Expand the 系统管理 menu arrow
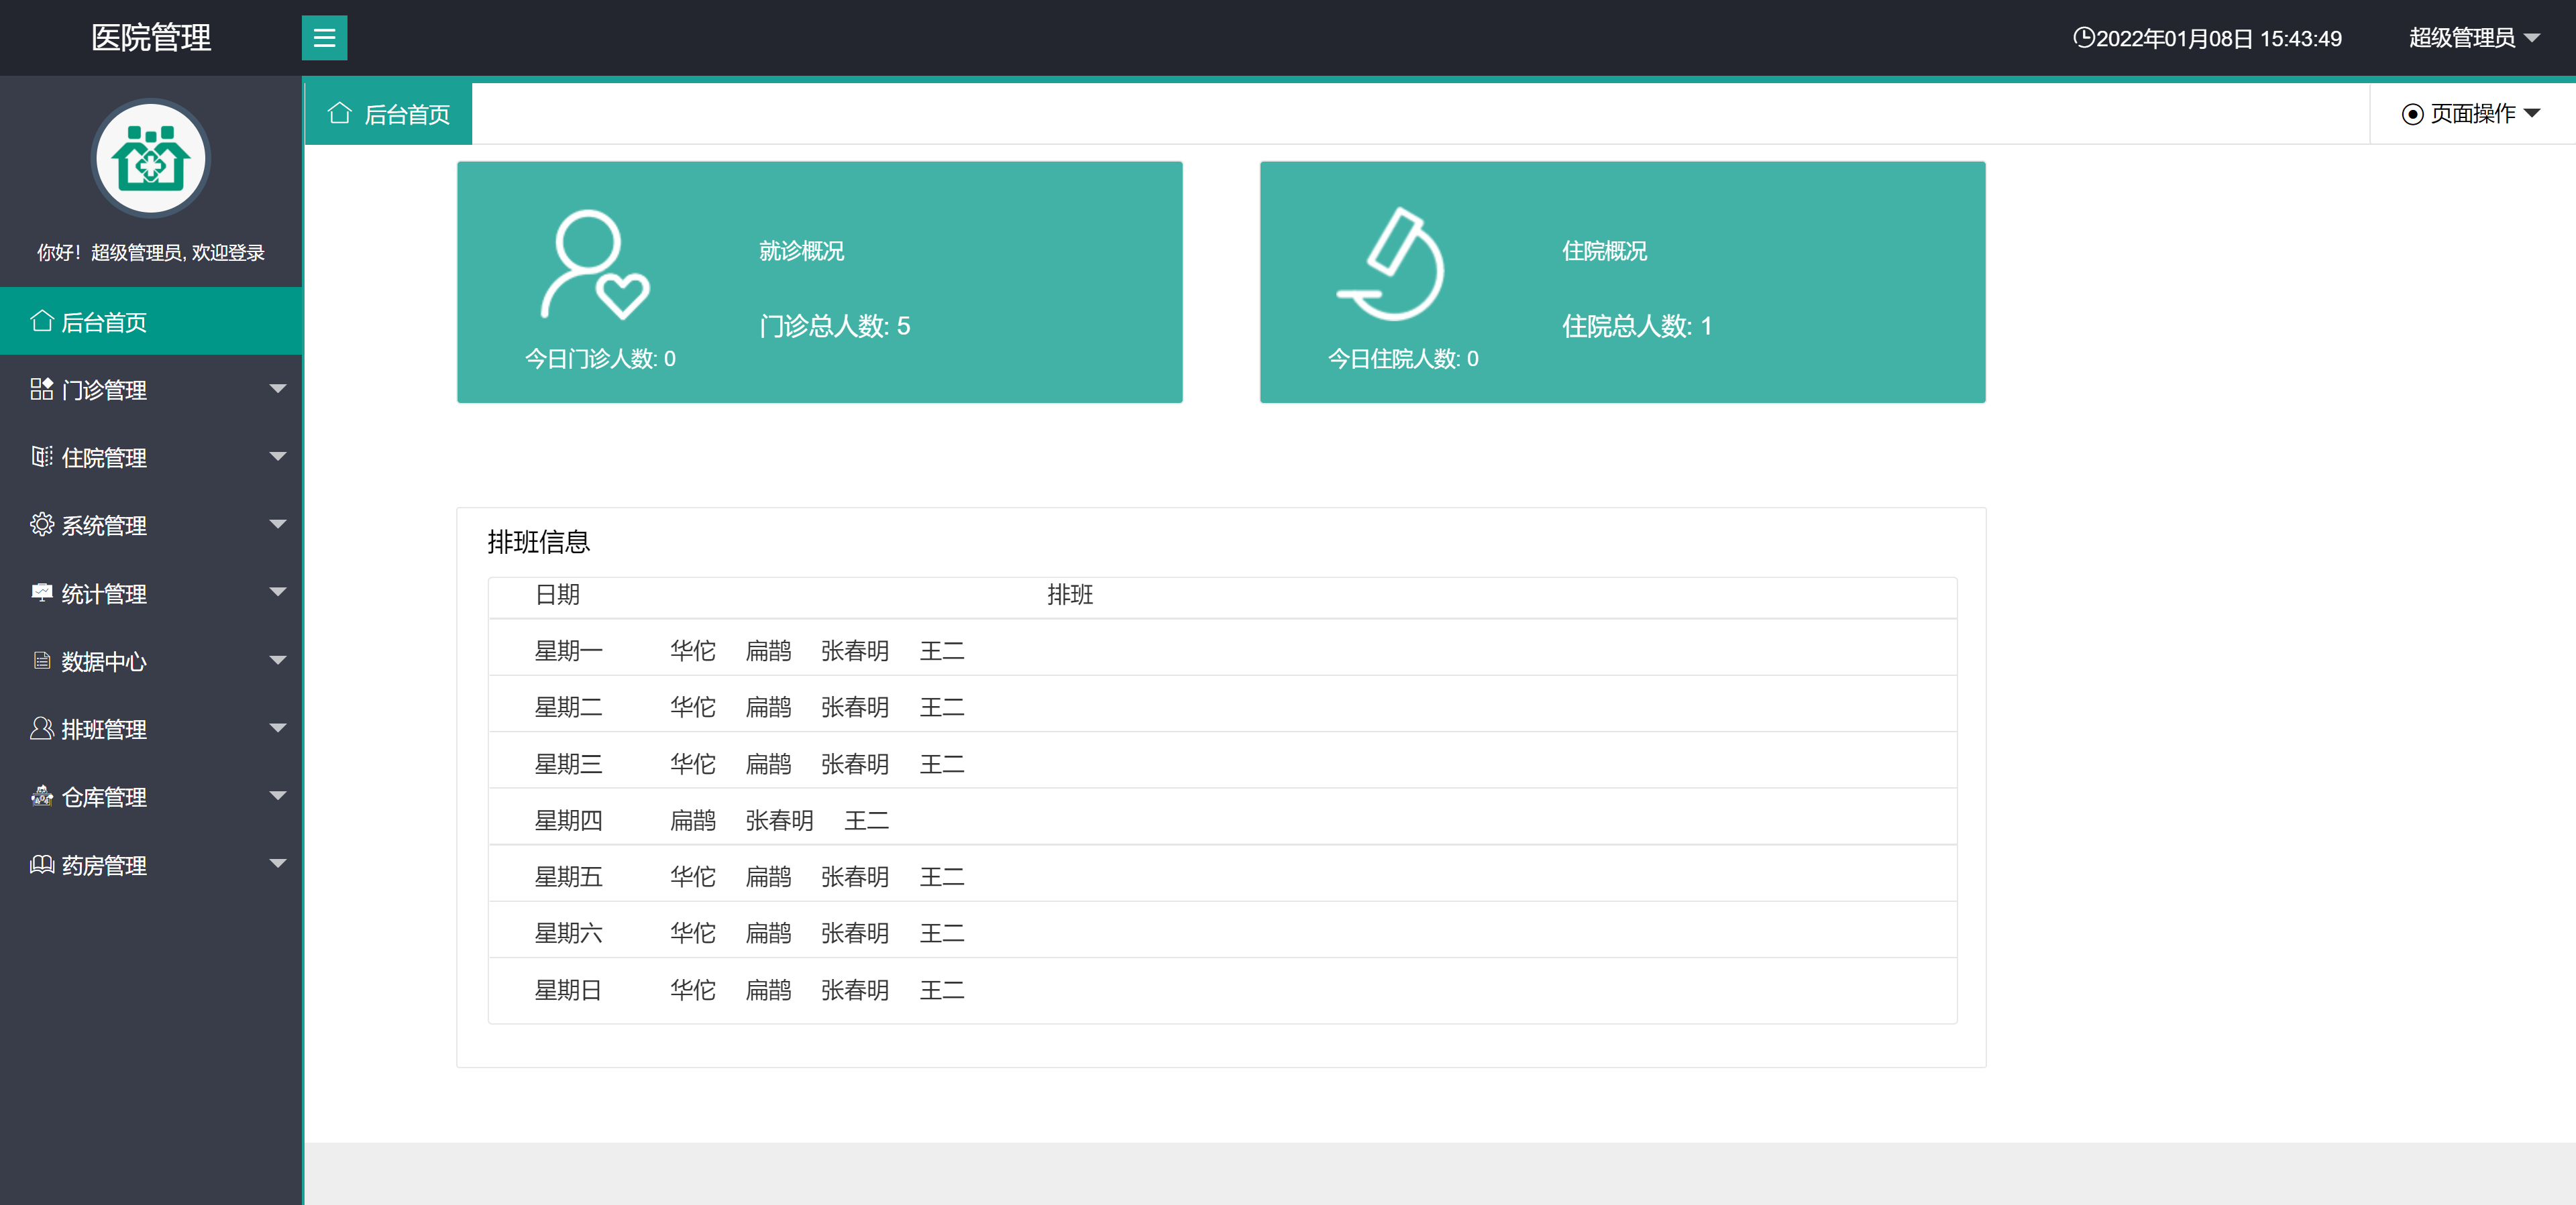 (x=278, y=524)
